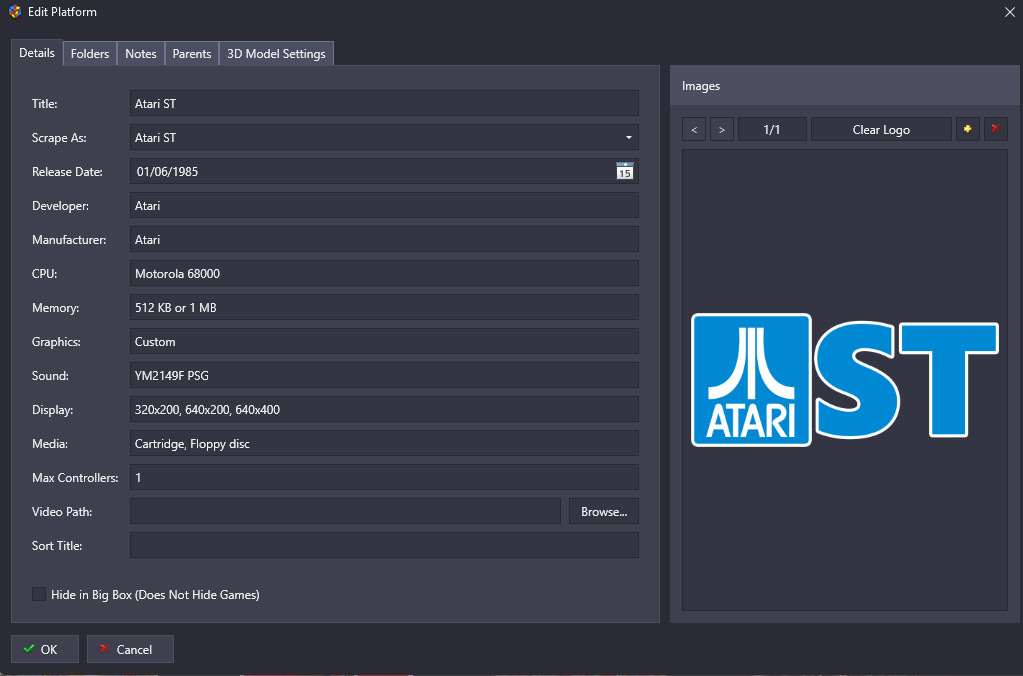Close the Edit Platform window

click(x=1009, y=12)
